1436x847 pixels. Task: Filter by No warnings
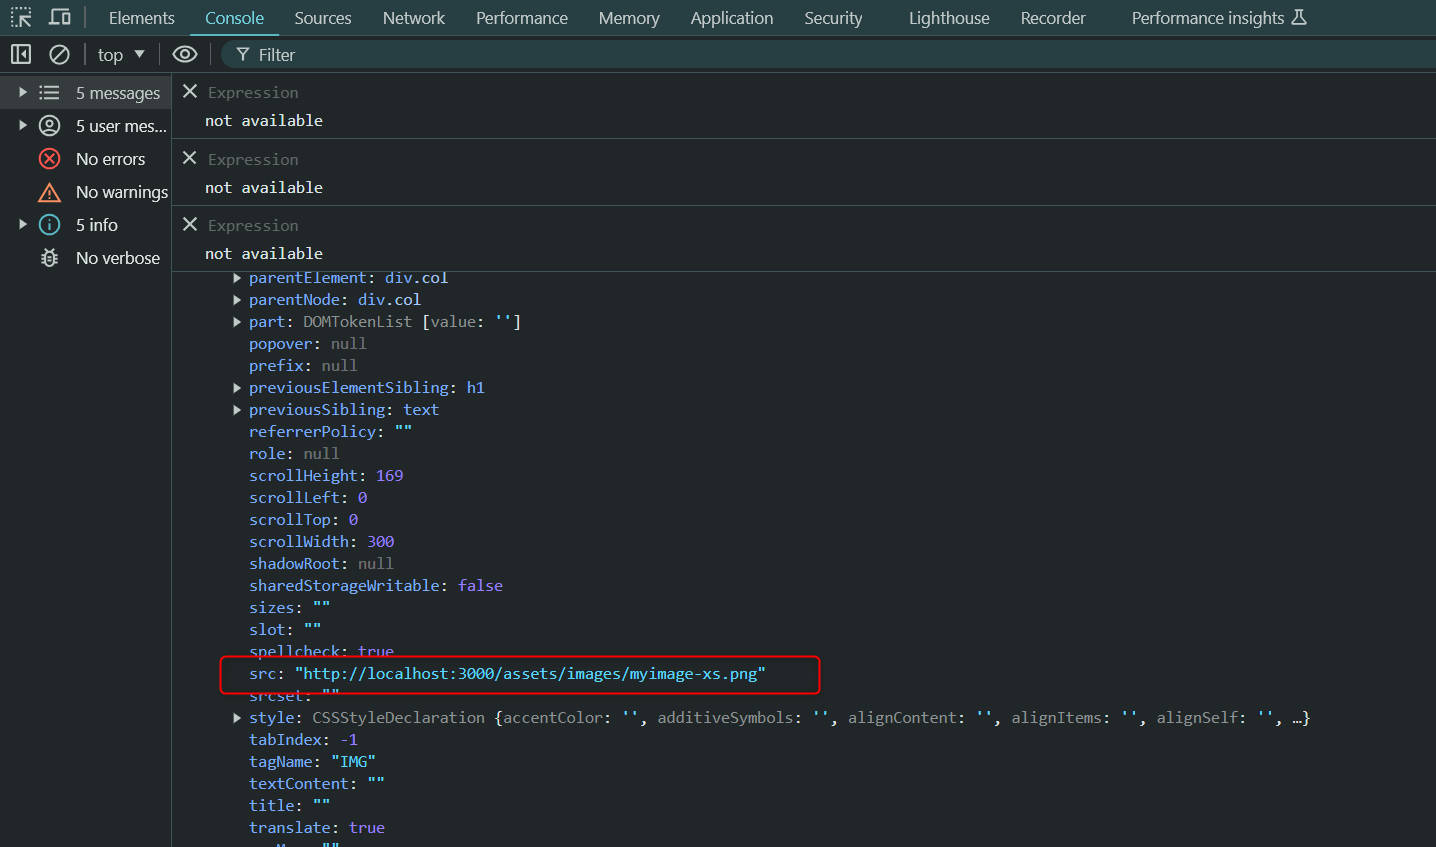point(122,192)
